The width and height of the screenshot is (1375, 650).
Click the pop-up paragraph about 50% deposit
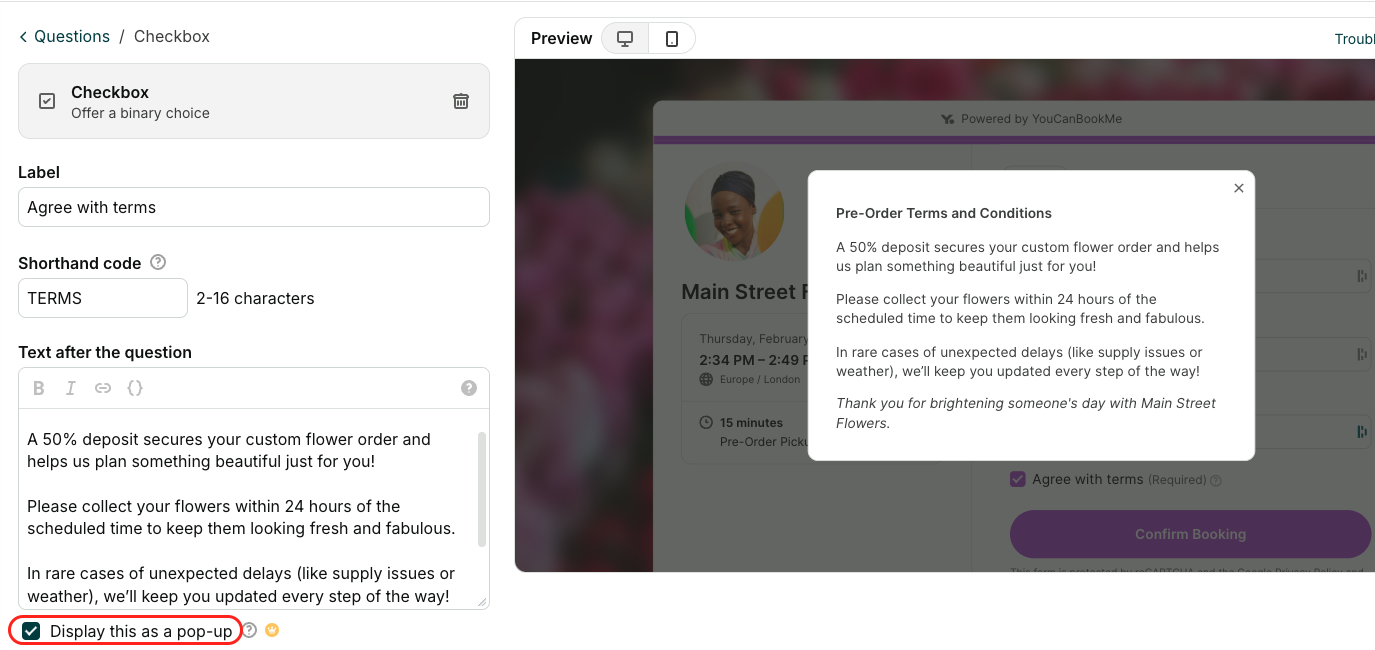pyautogui.click(x=1028, y=257)
